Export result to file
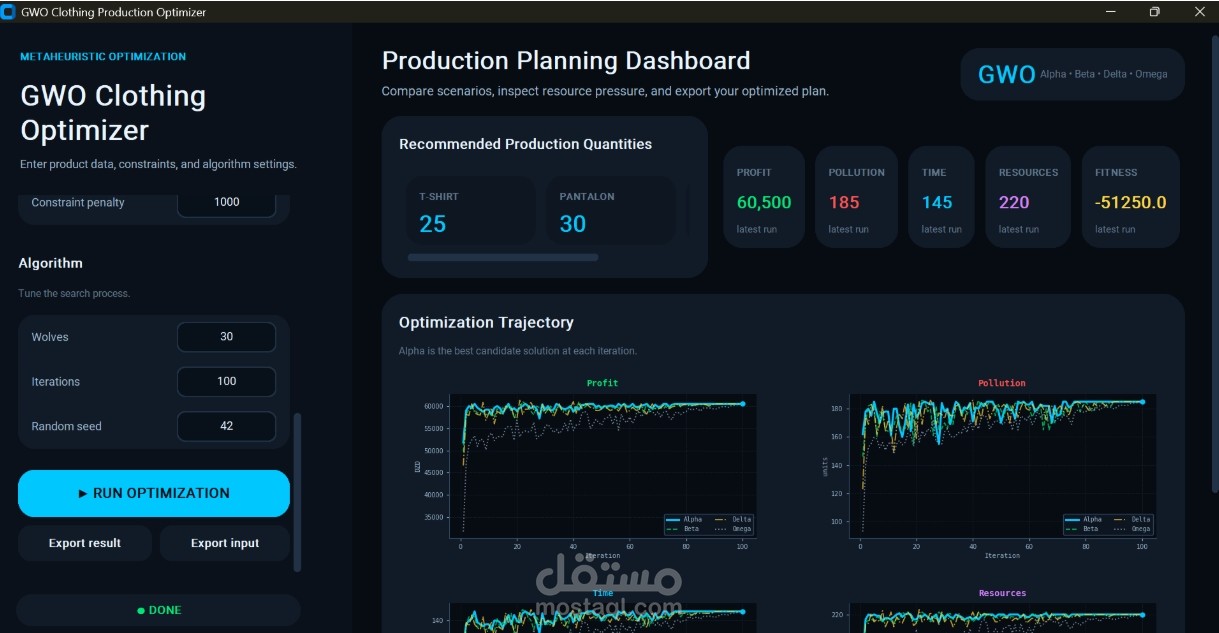The image size is (1219, 633). (x=85, y=543)
